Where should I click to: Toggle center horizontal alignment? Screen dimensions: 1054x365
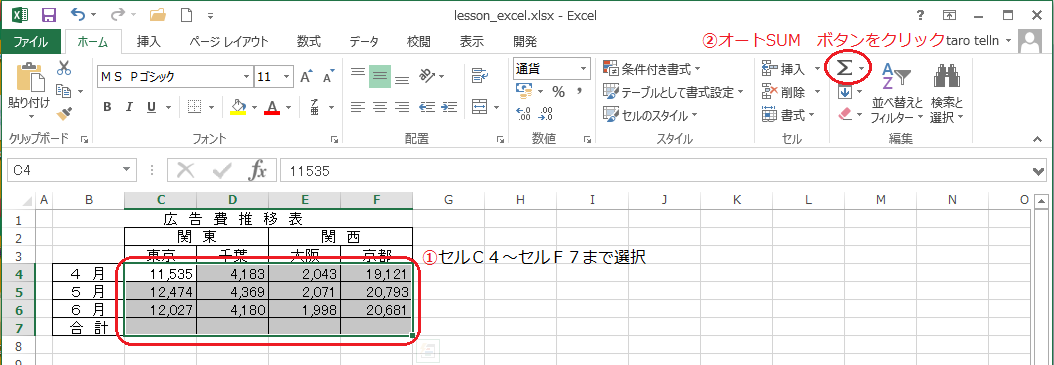point(380,106)
